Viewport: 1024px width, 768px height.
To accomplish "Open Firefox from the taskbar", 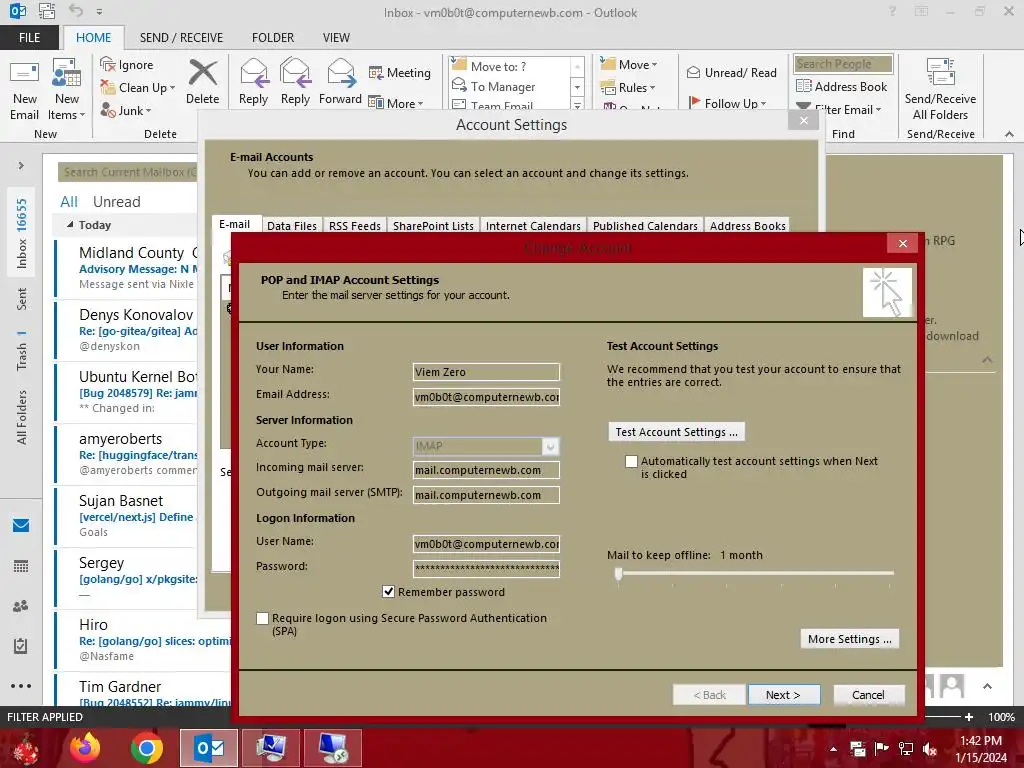I will click(x=85, y=748).
